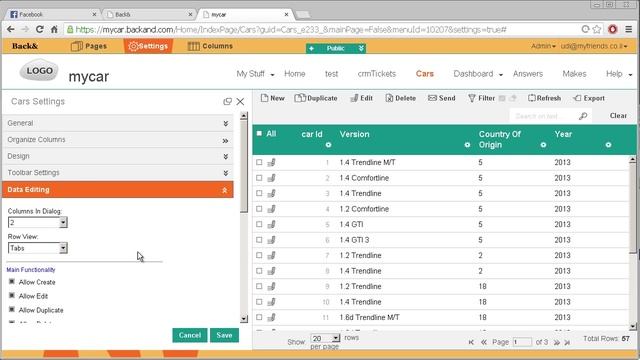Open Columns In Dialog dropdown
Viewport: 640px width, 360px height.
click(38, 222)
